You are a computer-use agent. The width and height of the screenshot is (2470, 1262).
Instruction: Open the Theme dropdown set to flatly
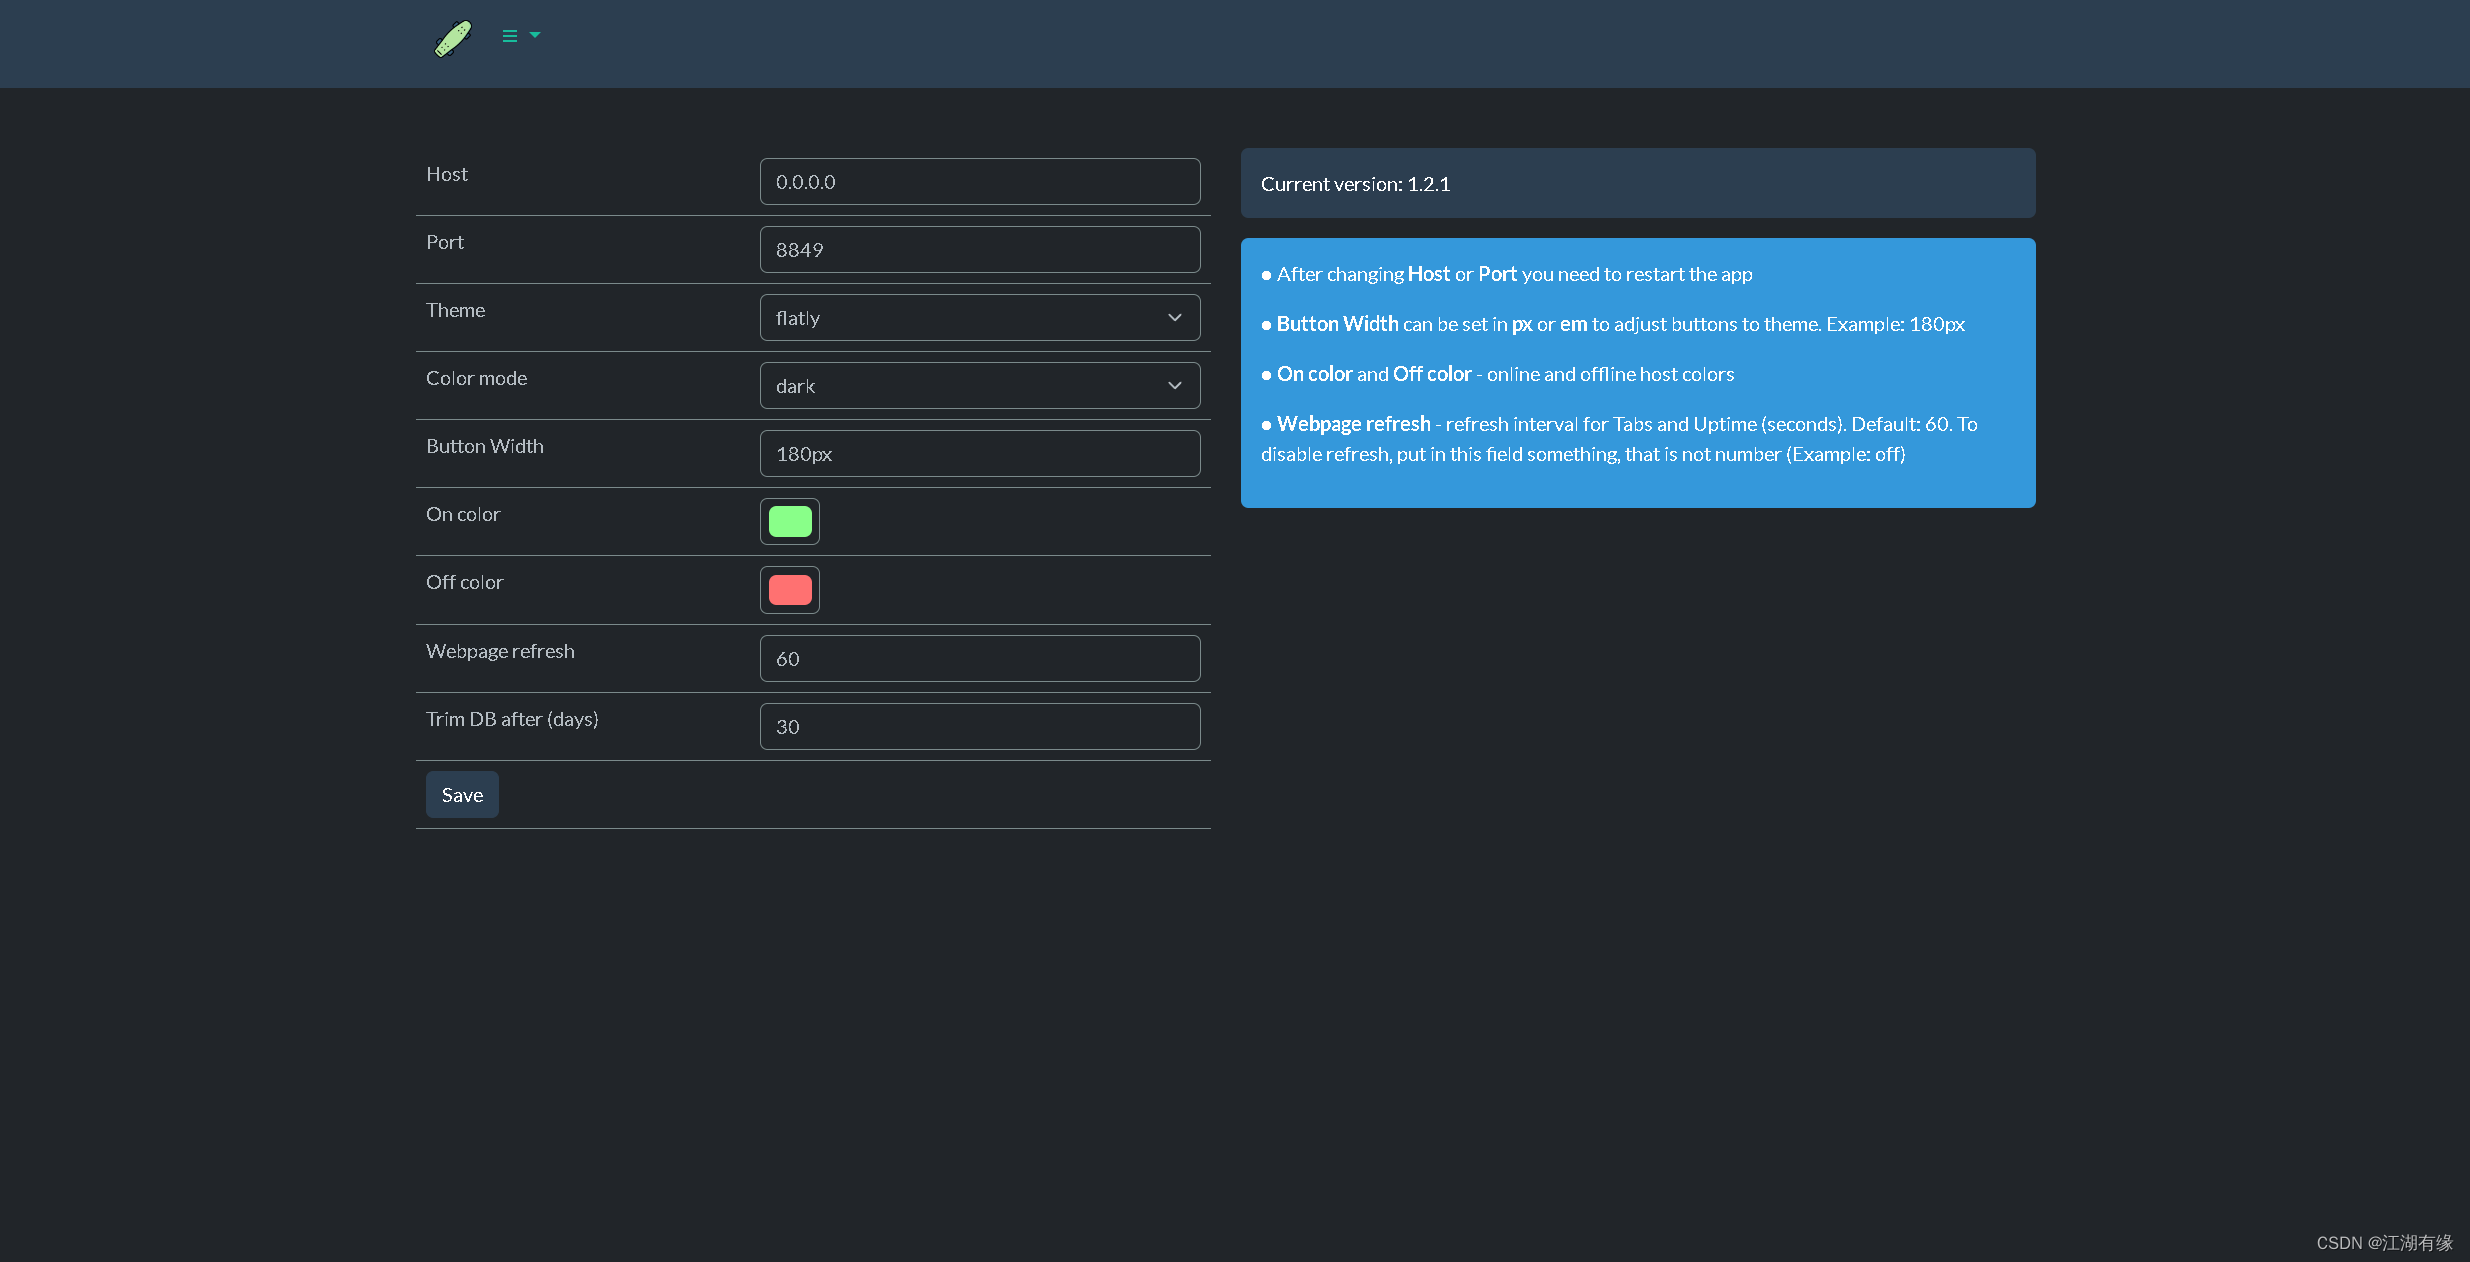pyautogui.click(x=960, y=318)
